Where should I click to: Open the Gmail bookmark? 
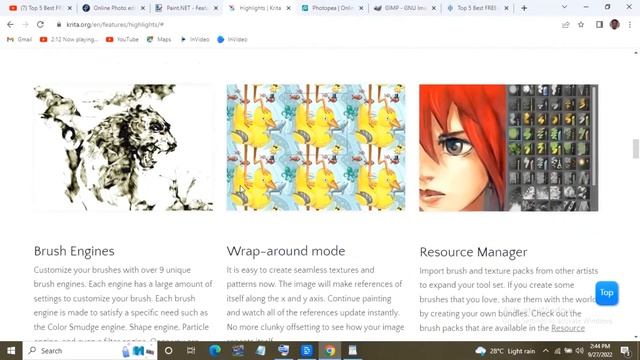pos(20,39)
